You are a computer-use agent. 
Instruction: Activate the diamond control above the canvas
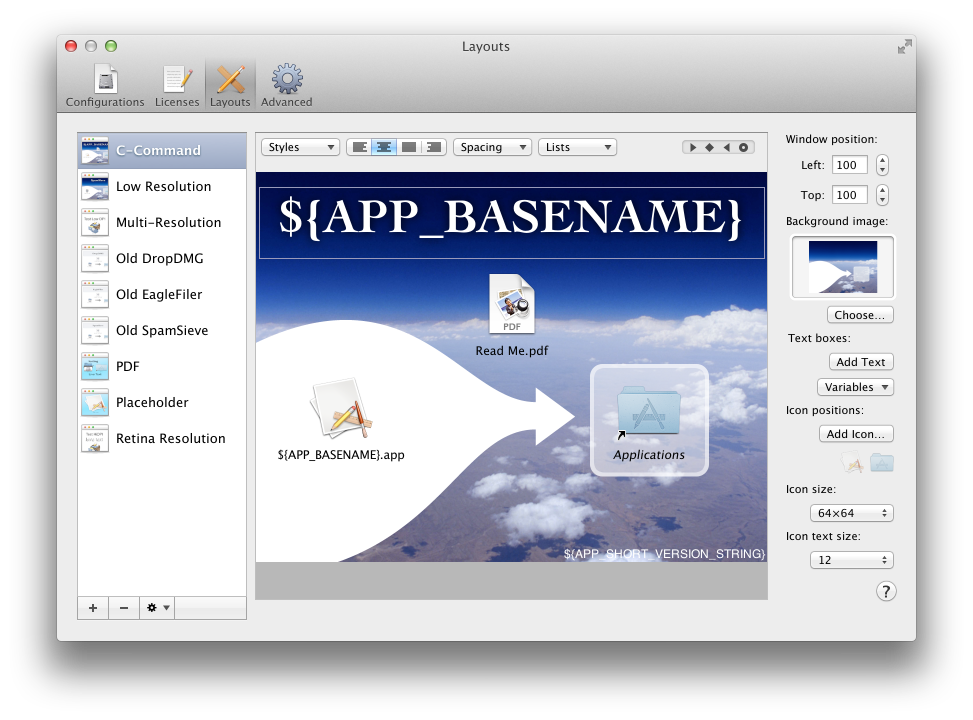[709, 147]
